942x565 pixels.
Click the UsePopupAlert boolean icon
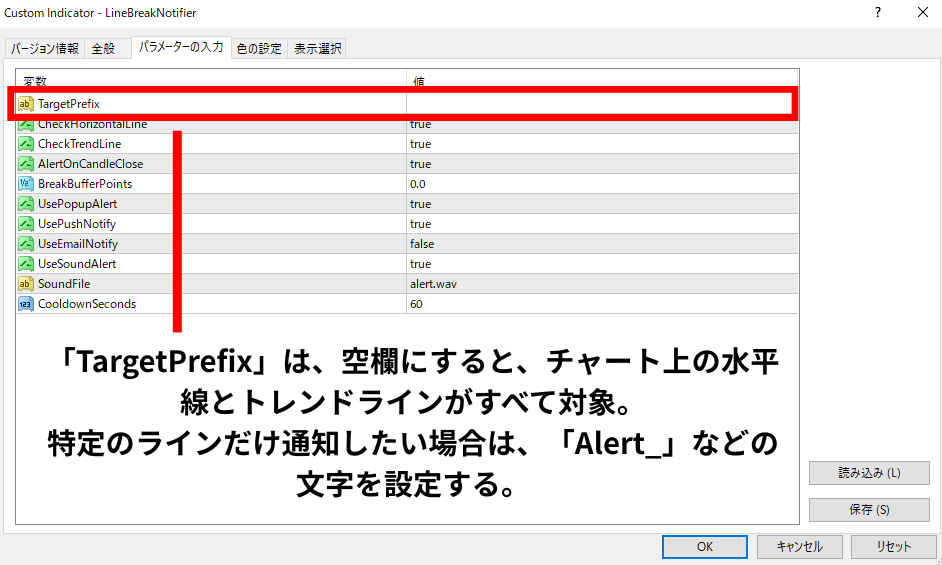[26, 204]
